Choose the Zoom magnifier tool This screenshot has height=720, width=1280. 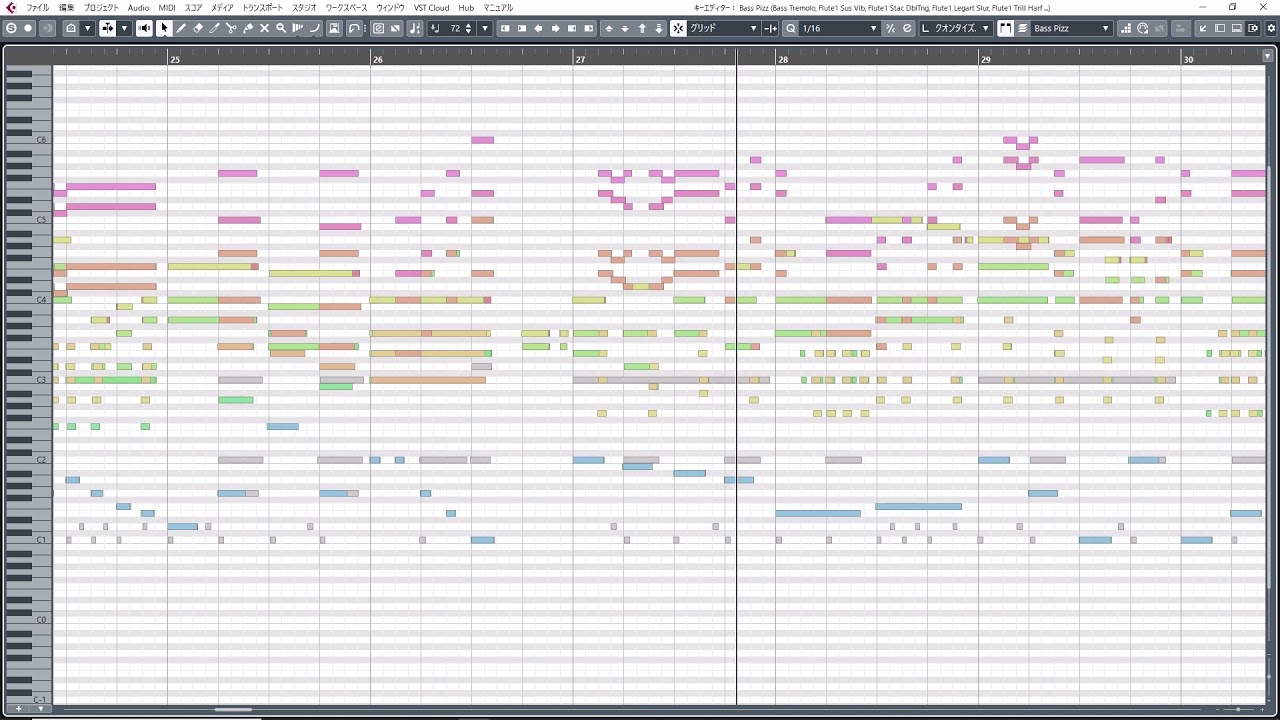[281, 28]
